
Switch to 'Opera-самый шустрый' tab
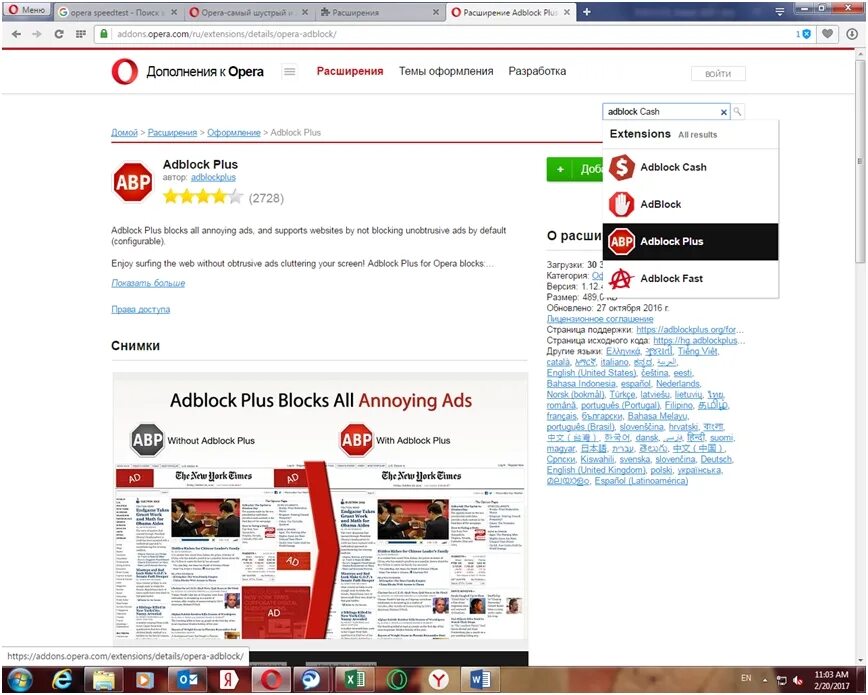point(247,12)
